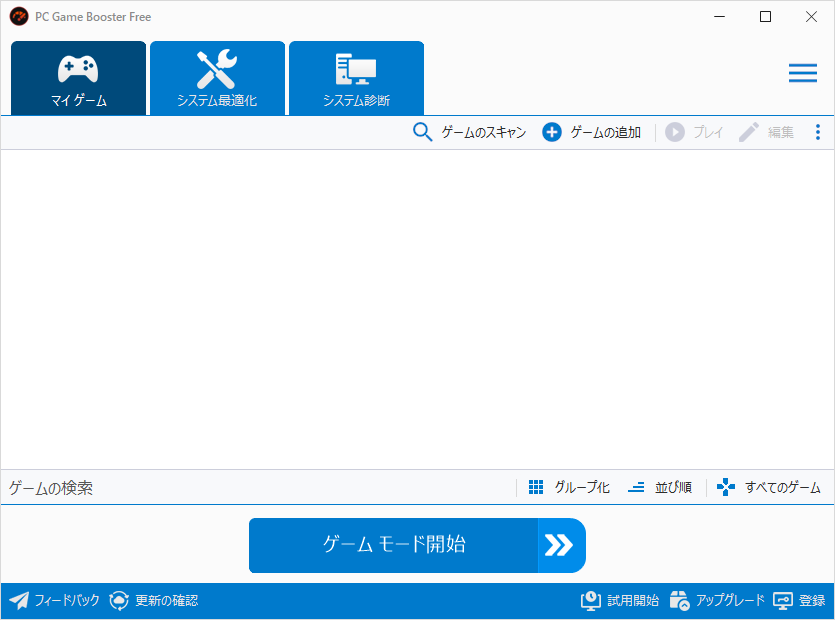Image resolution: width=835 pixels, height=620 pixels.
Task: Send feedback via フィードバック icon
Action: [20, 601]
